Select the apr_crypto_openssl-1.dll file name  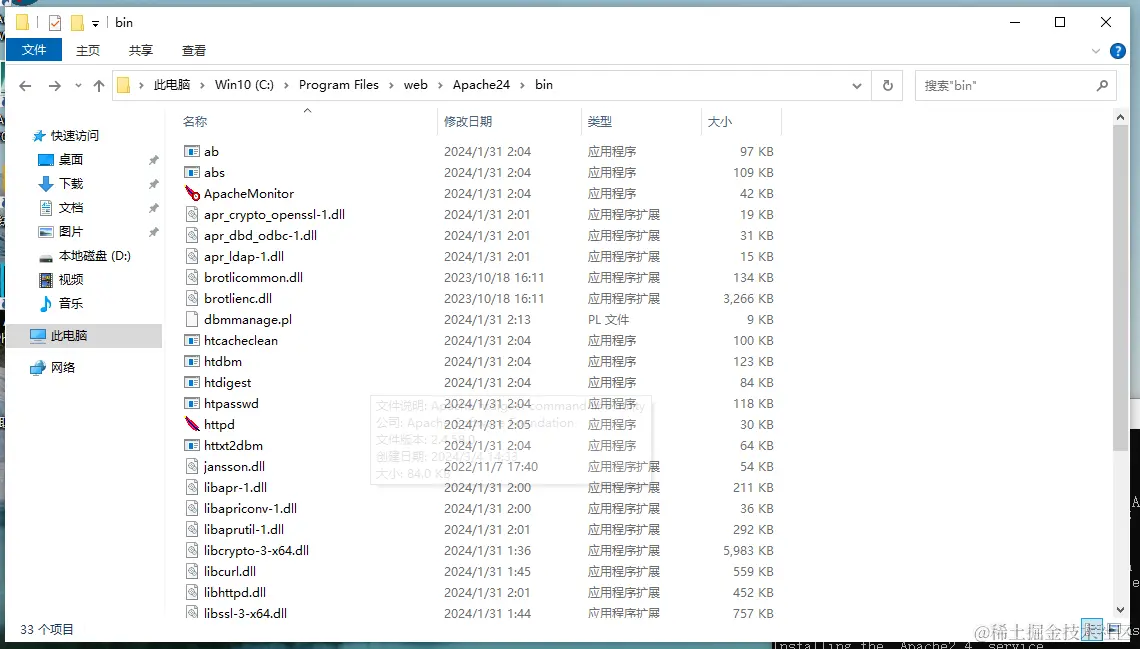[274, 214]
